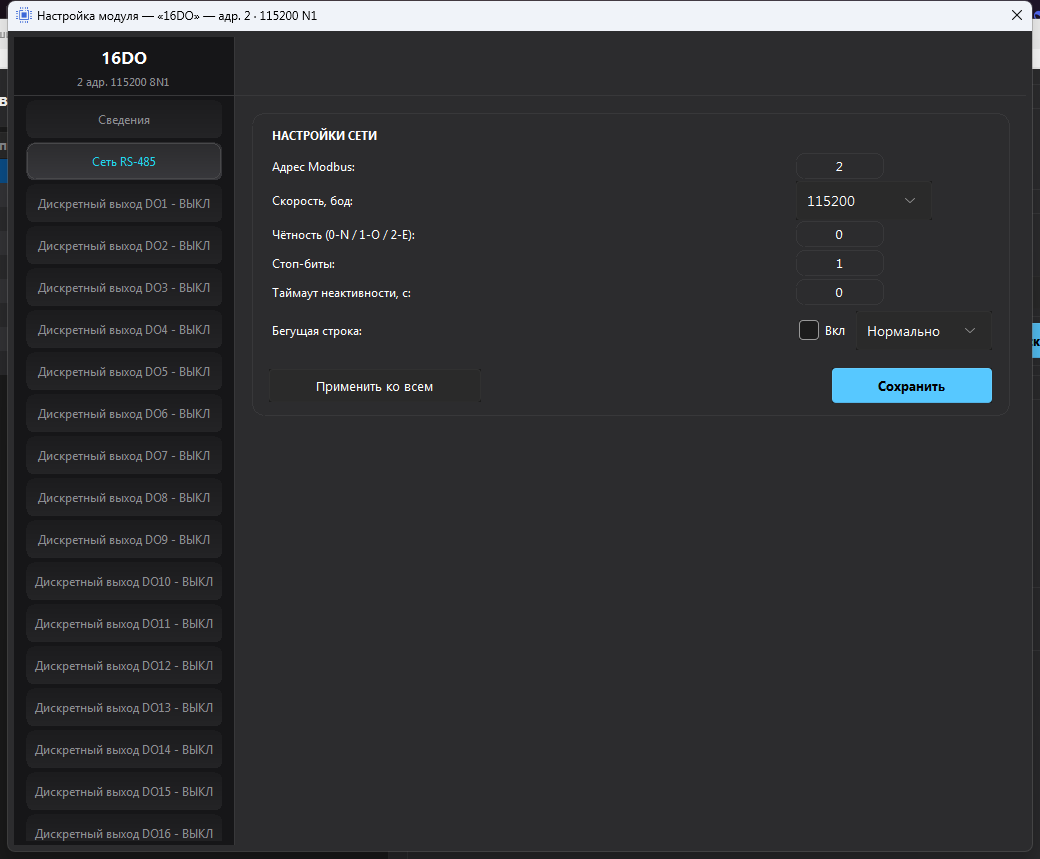This screenshot has height=859, width=1040.
Task: Open Дискретный выход DO11
Action: point(124,624)
